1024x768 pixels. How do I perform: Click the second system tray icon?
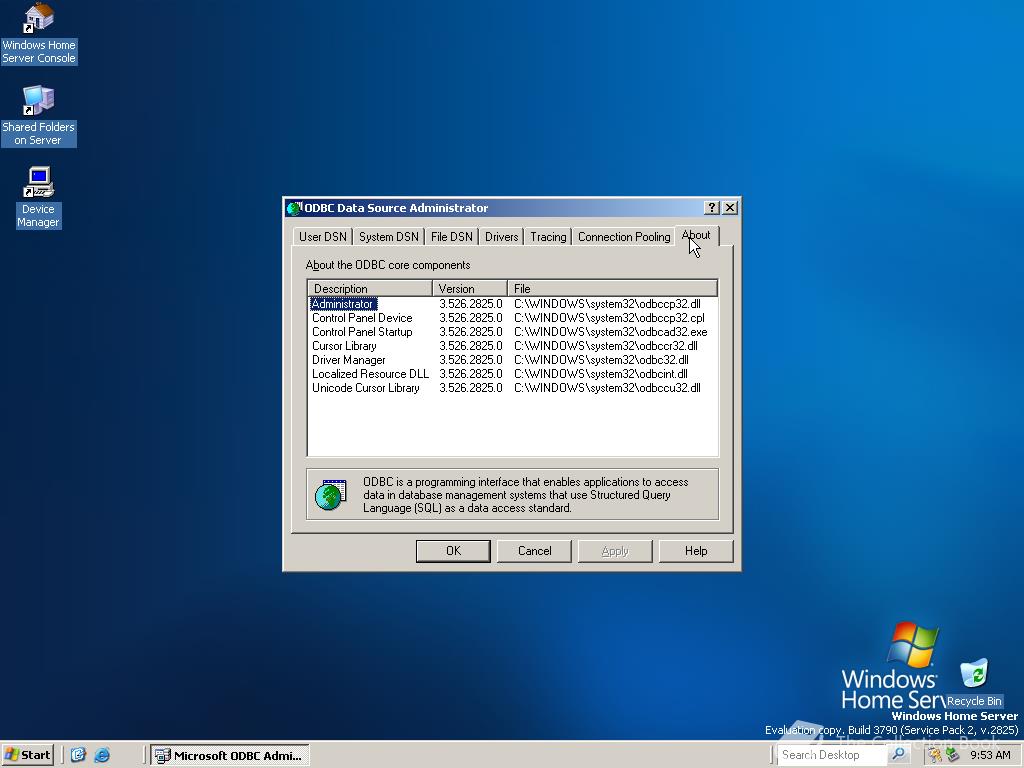coord(952,755)
